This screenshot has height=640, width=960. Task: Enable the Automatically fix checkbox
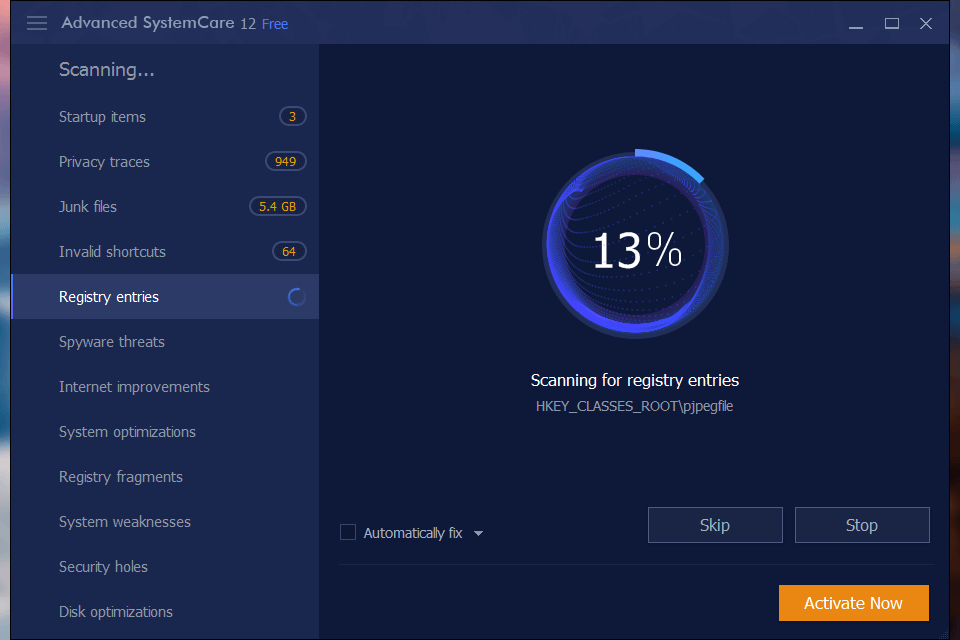click(x=347, y=532)
